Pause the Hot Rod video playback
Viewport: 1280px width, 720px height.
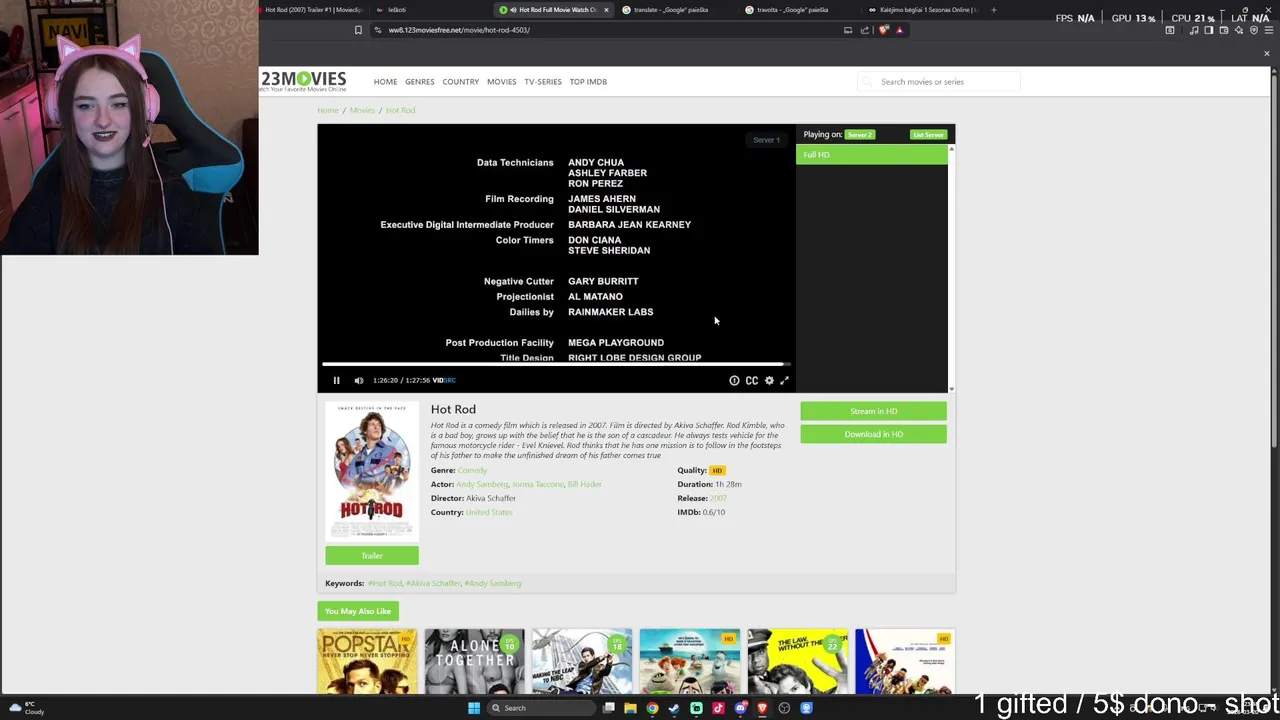point(336,380)
